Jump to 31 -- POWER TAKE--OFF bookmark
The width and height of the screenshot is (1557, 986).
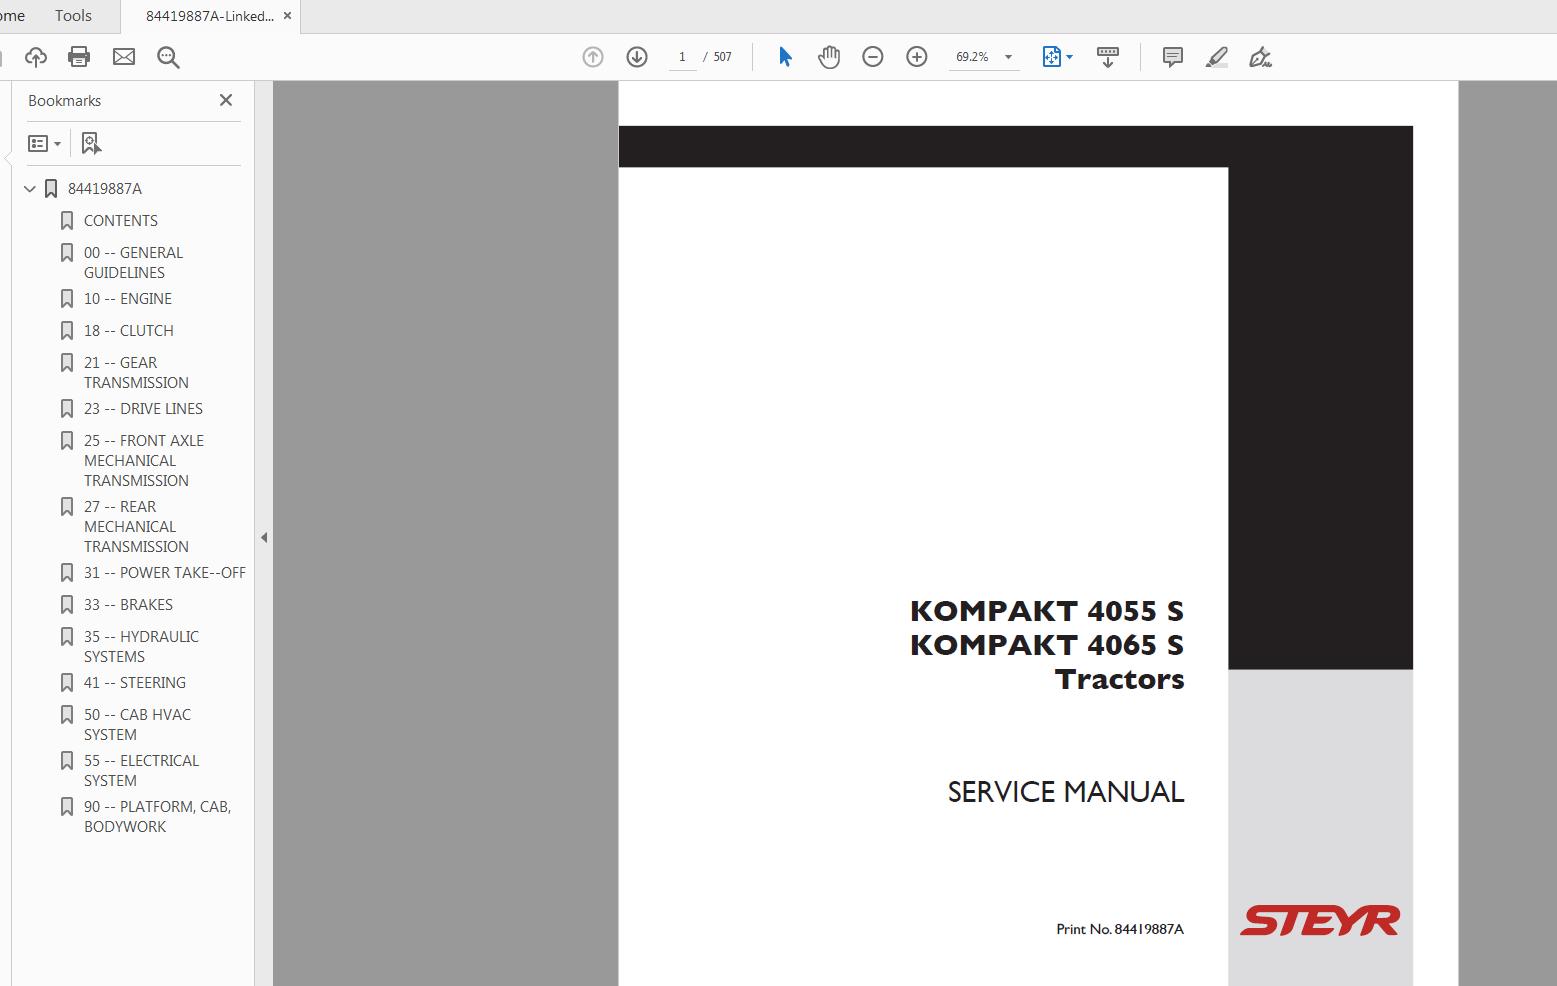[165, 573]
